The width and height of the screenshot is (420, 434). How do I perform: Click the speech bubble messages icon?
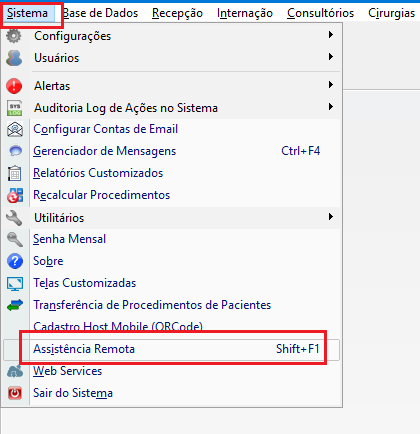(x=15, y=151)
